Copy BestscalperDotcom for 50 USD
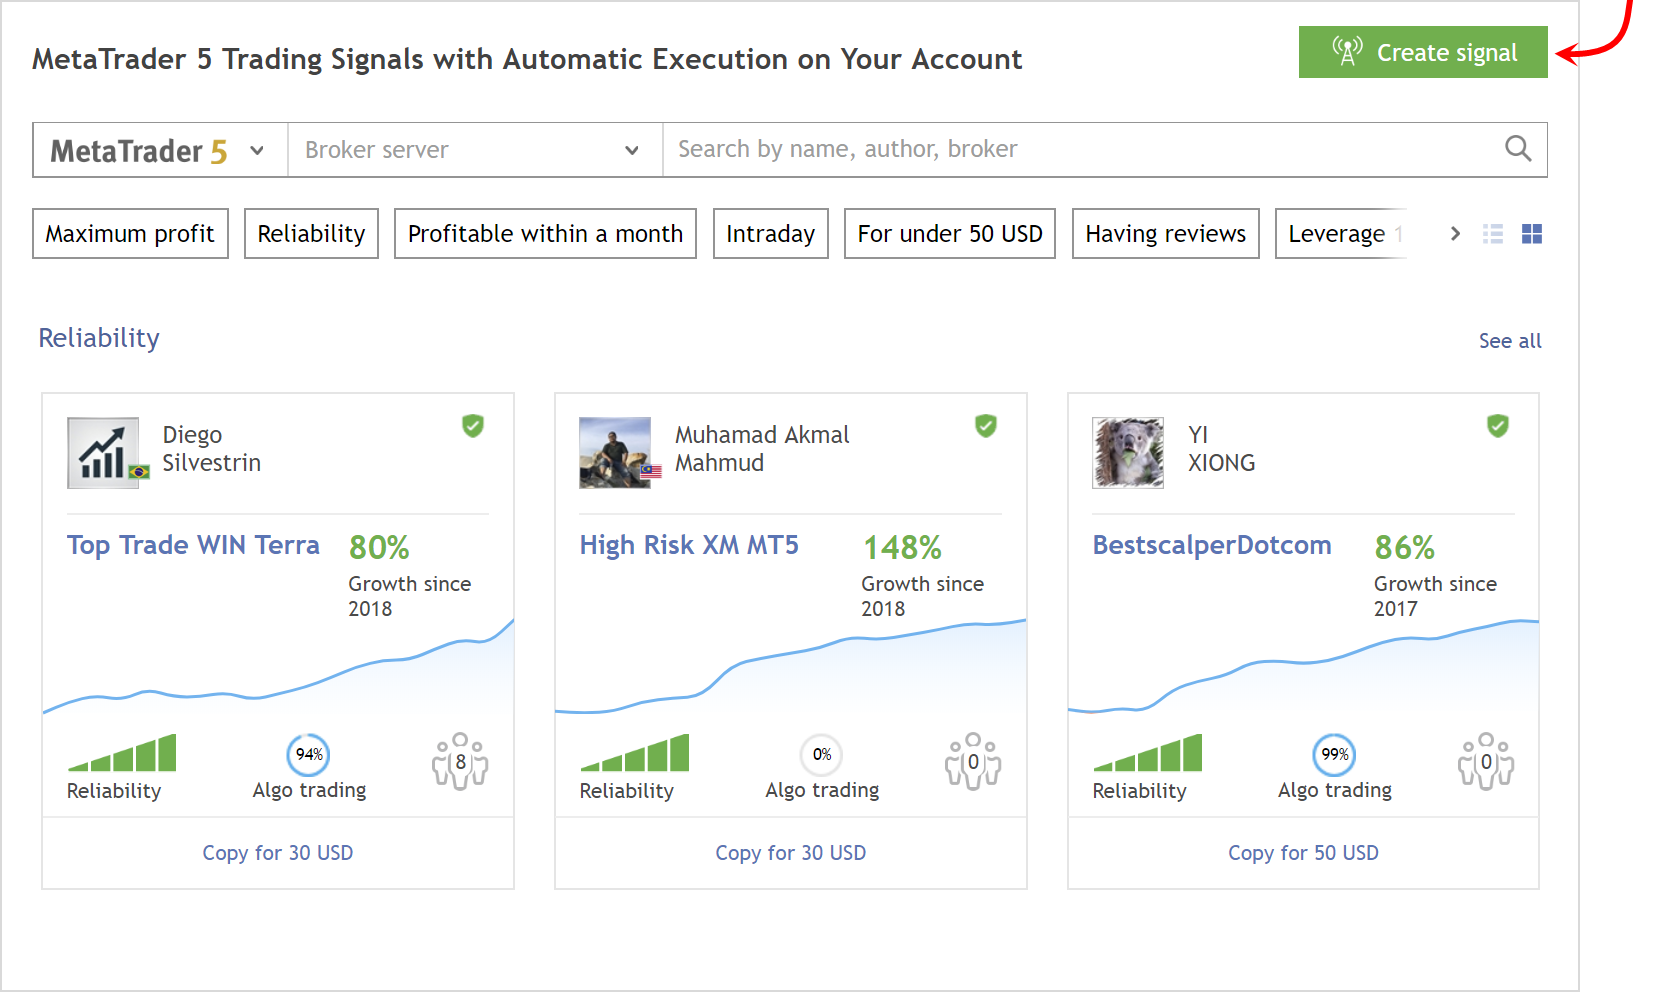The image size is (1653, 992). tap(1304, 853)
